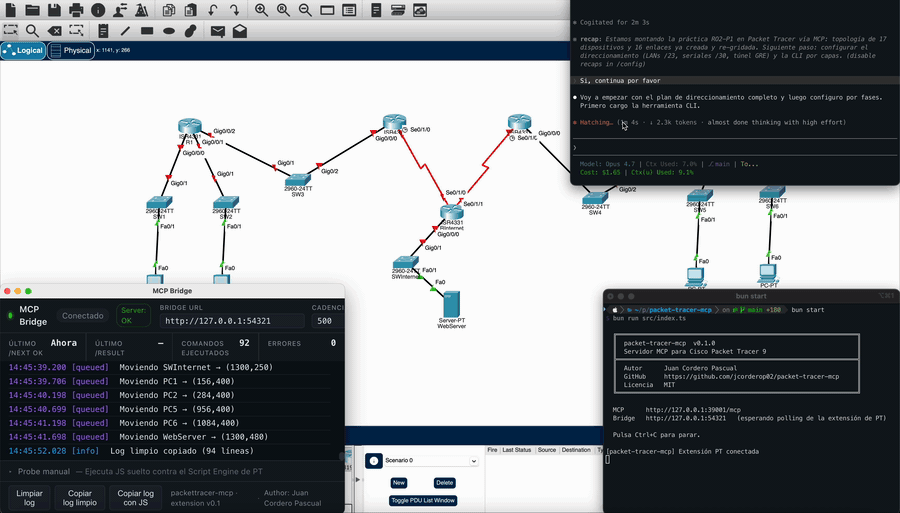Click the Source column header
The height and width of the screenshot is (513, 900).
[x=546, y=450]
